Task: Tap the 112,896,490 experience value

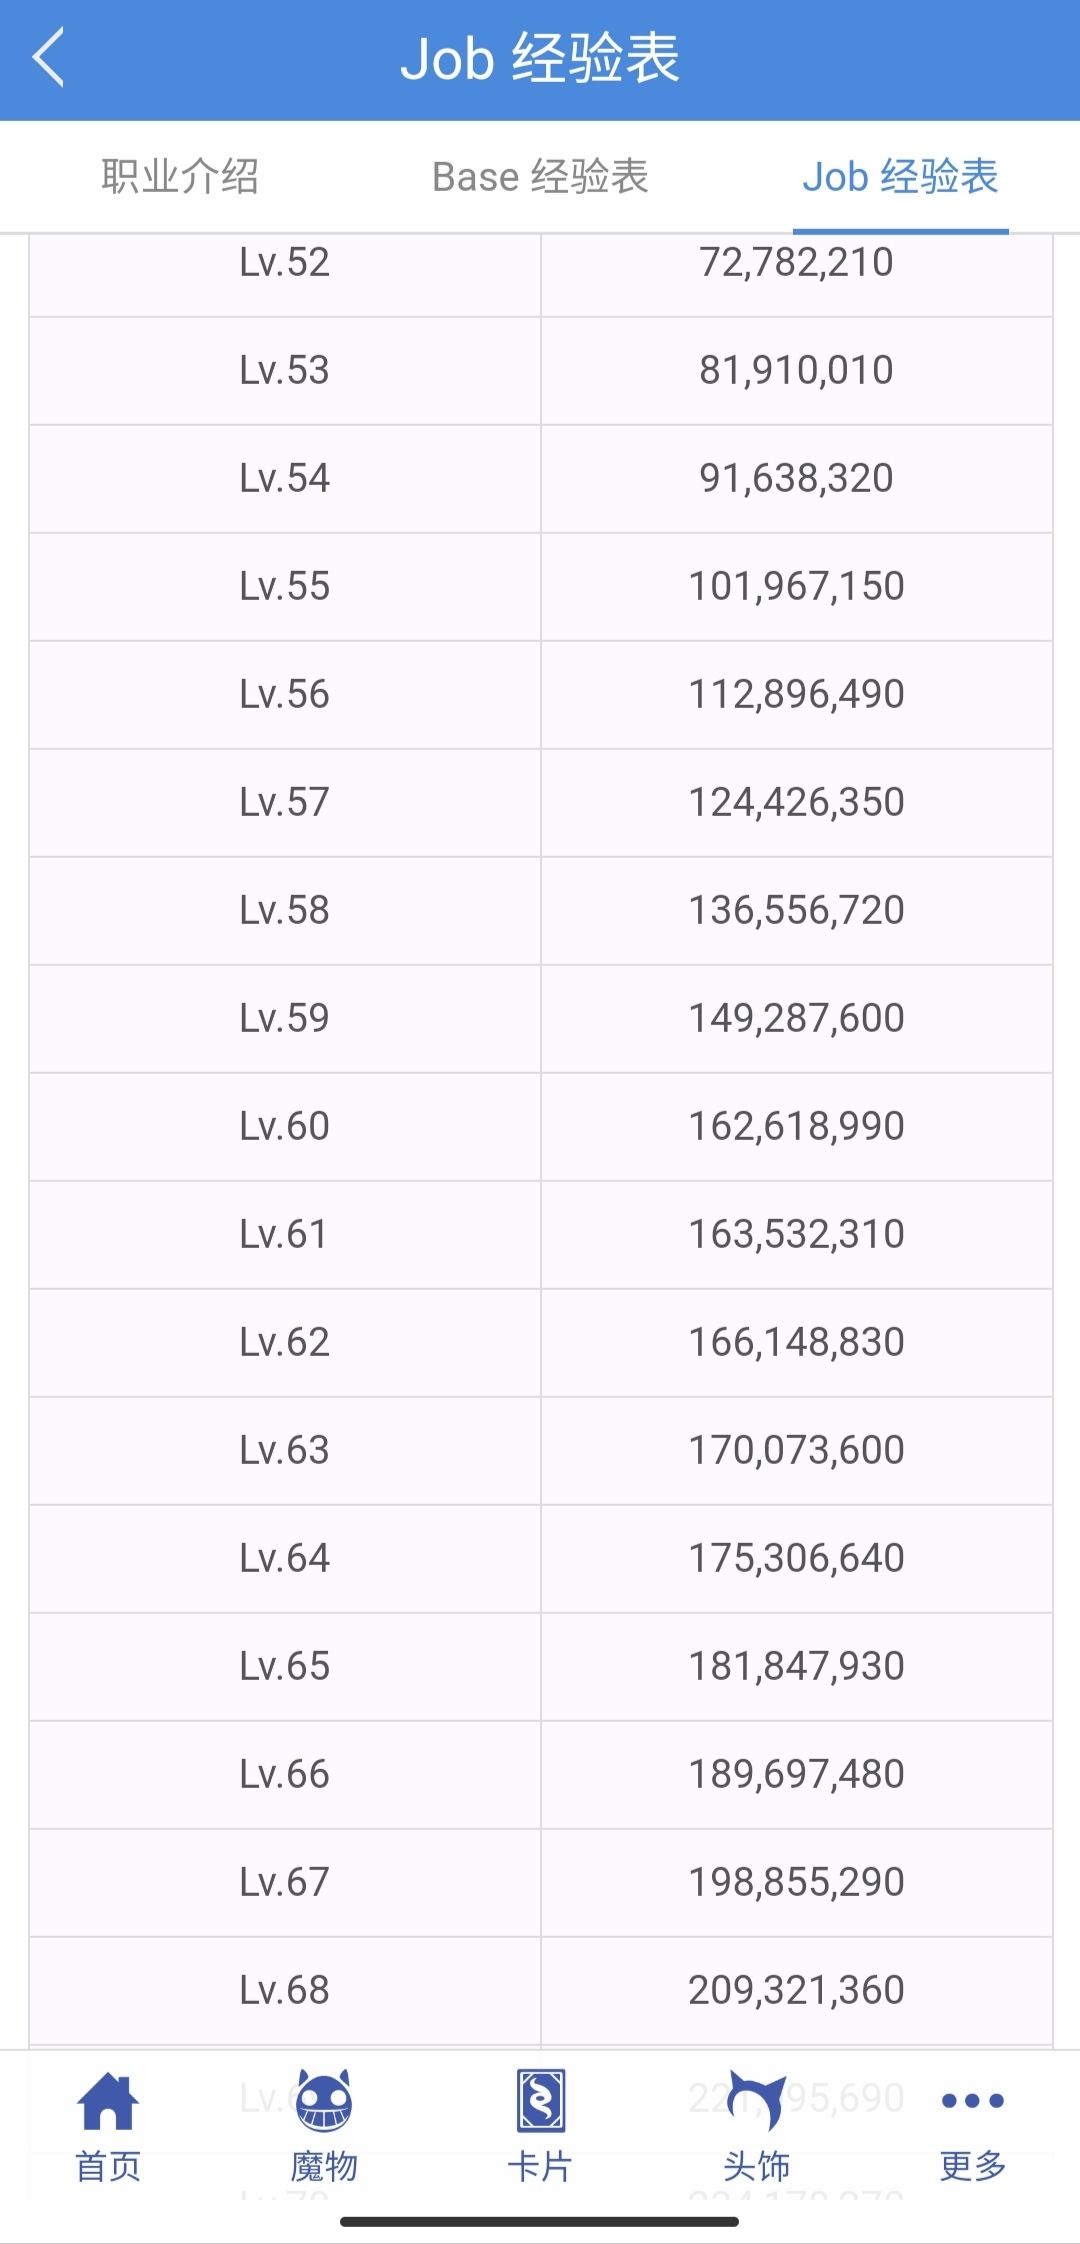Action: click(796, 695)
